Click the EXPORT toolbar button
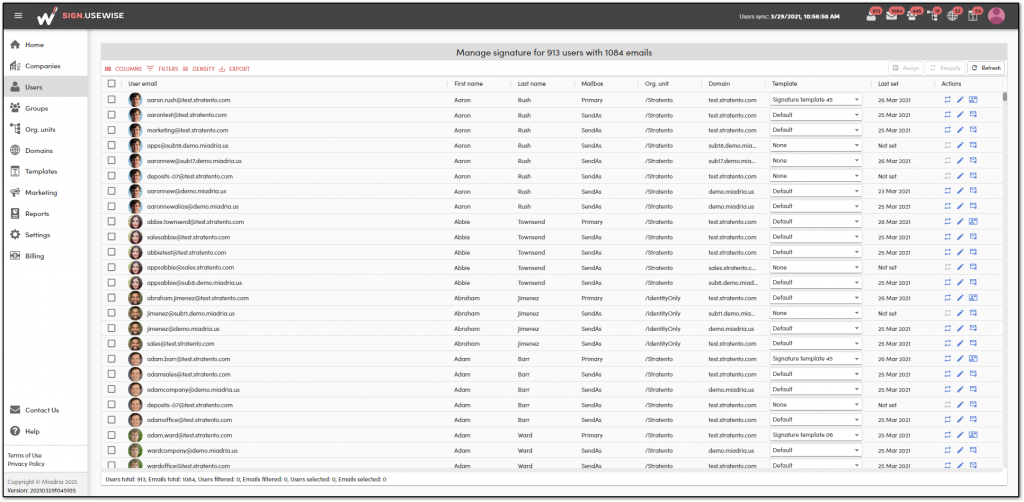 tap(234, 69)
